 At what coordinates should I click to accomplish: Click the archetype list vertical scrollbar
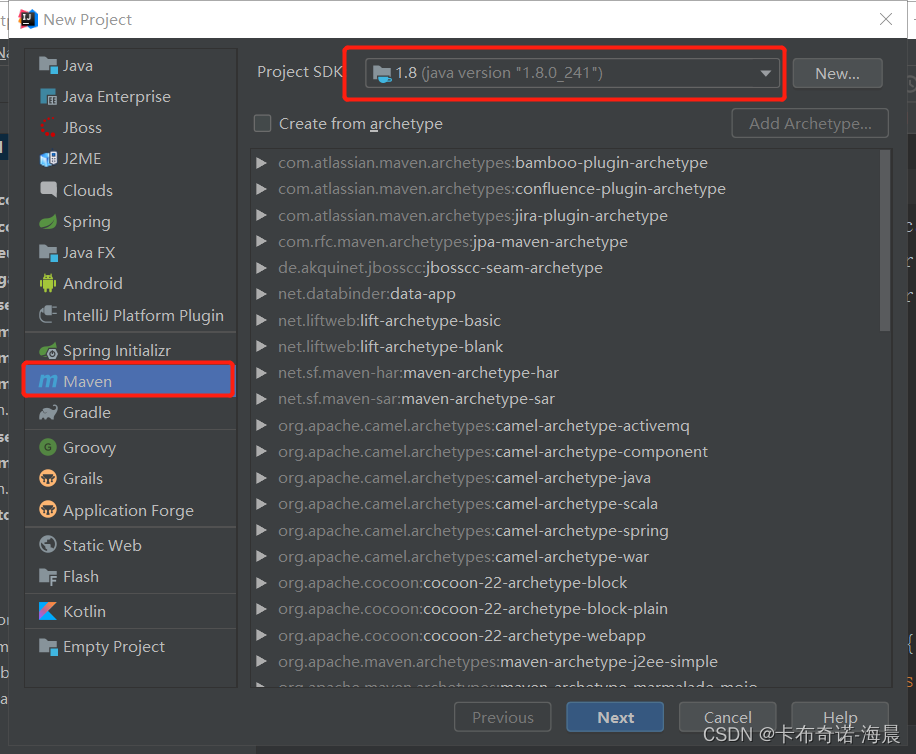[x=885, y=241]
